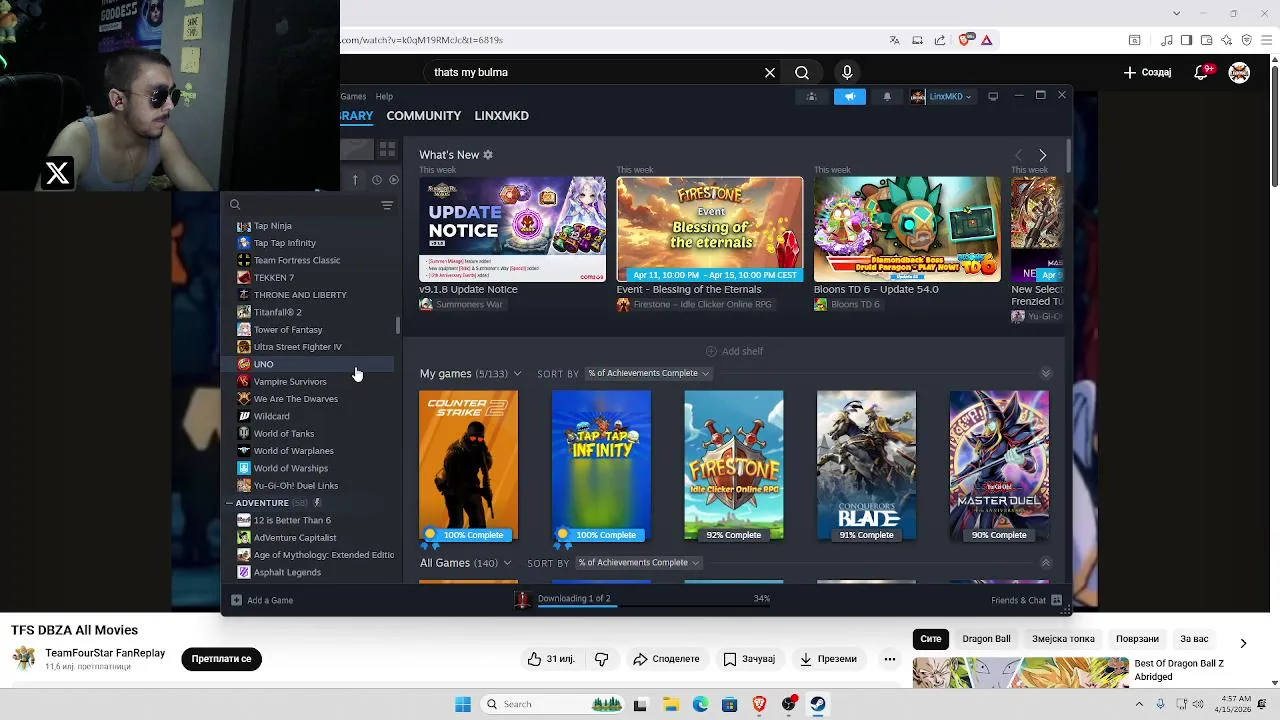This screenshot has height=720, width=1280.
Task: Open Steam from Windows taskbar
Action: point(818,704)
